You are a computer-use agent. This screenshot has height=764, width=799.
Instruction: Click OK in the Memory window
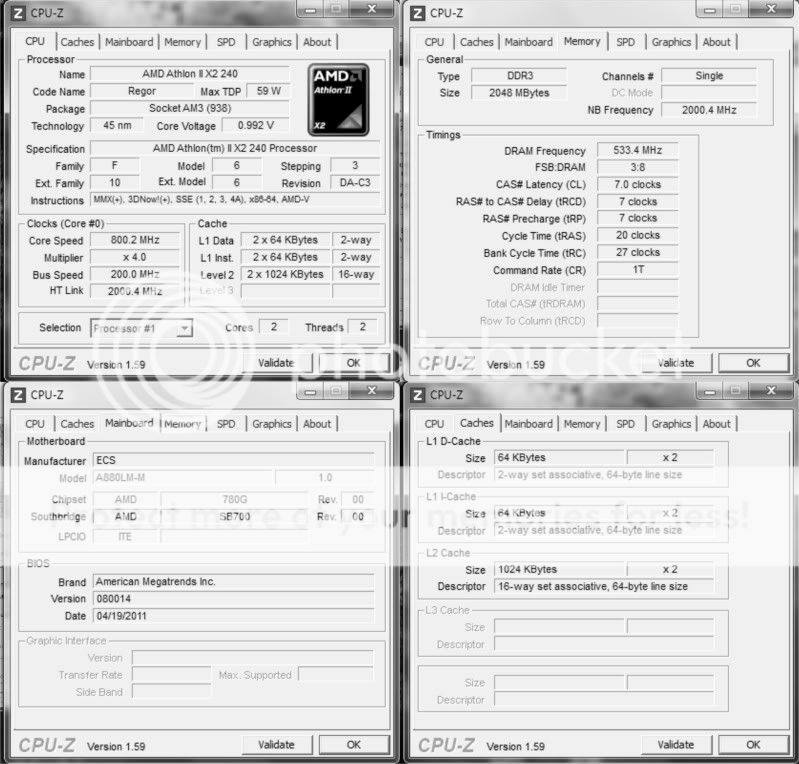(753, 363)
